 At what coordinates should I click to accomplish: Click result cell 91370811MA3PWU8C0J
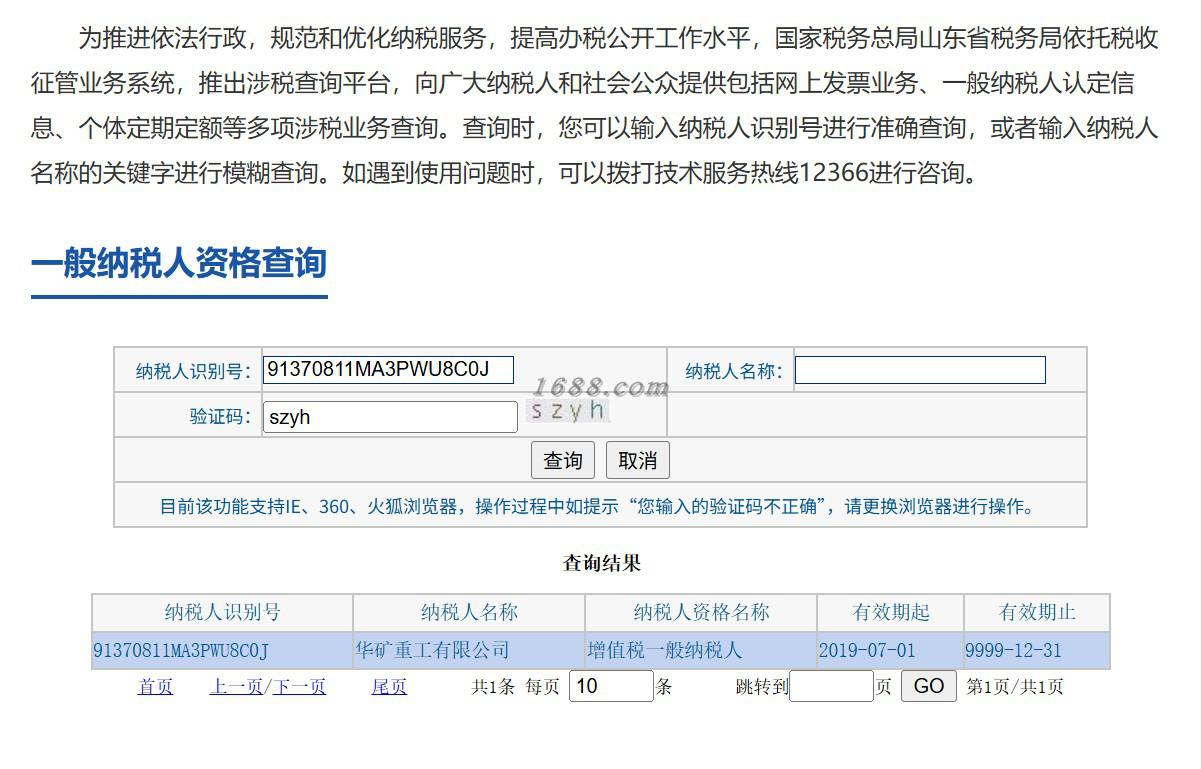pos(222,651)
